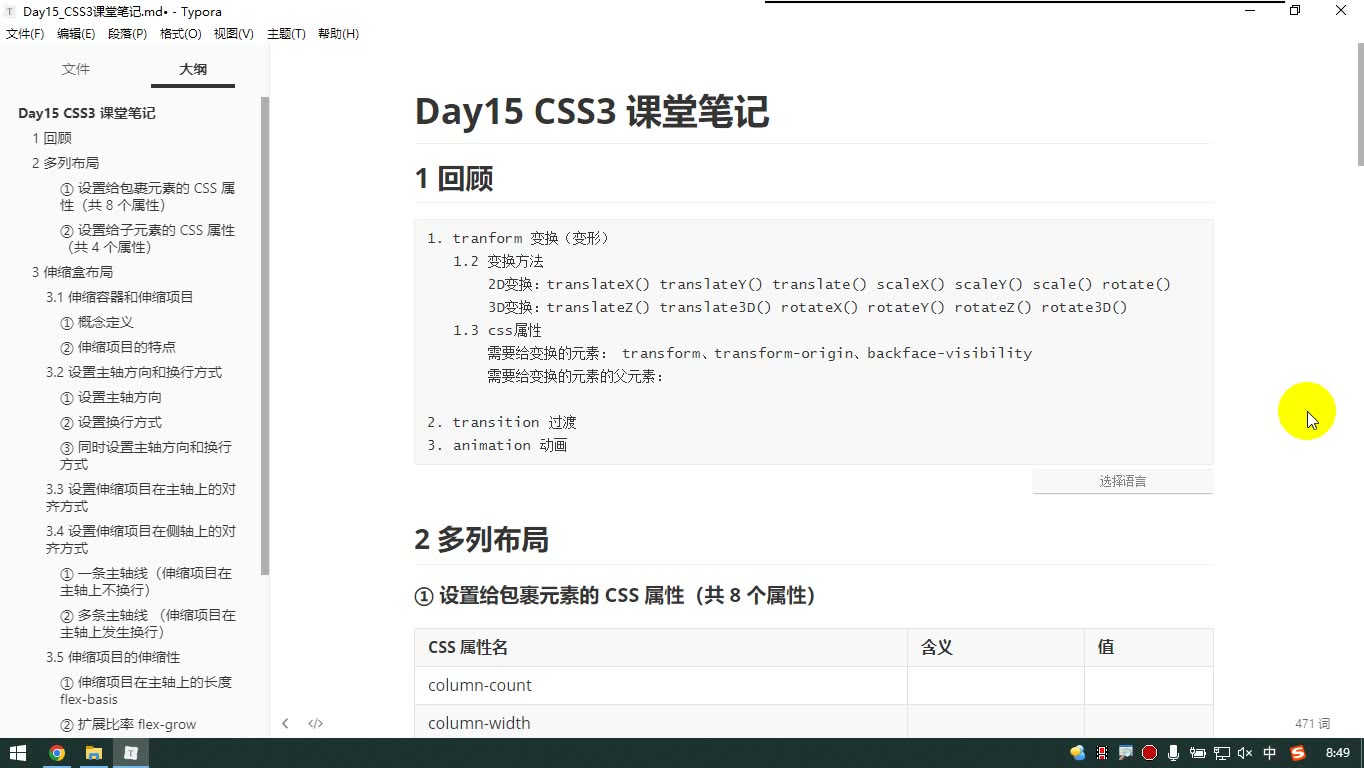Click the 471 词 word count

[1312, 723]
